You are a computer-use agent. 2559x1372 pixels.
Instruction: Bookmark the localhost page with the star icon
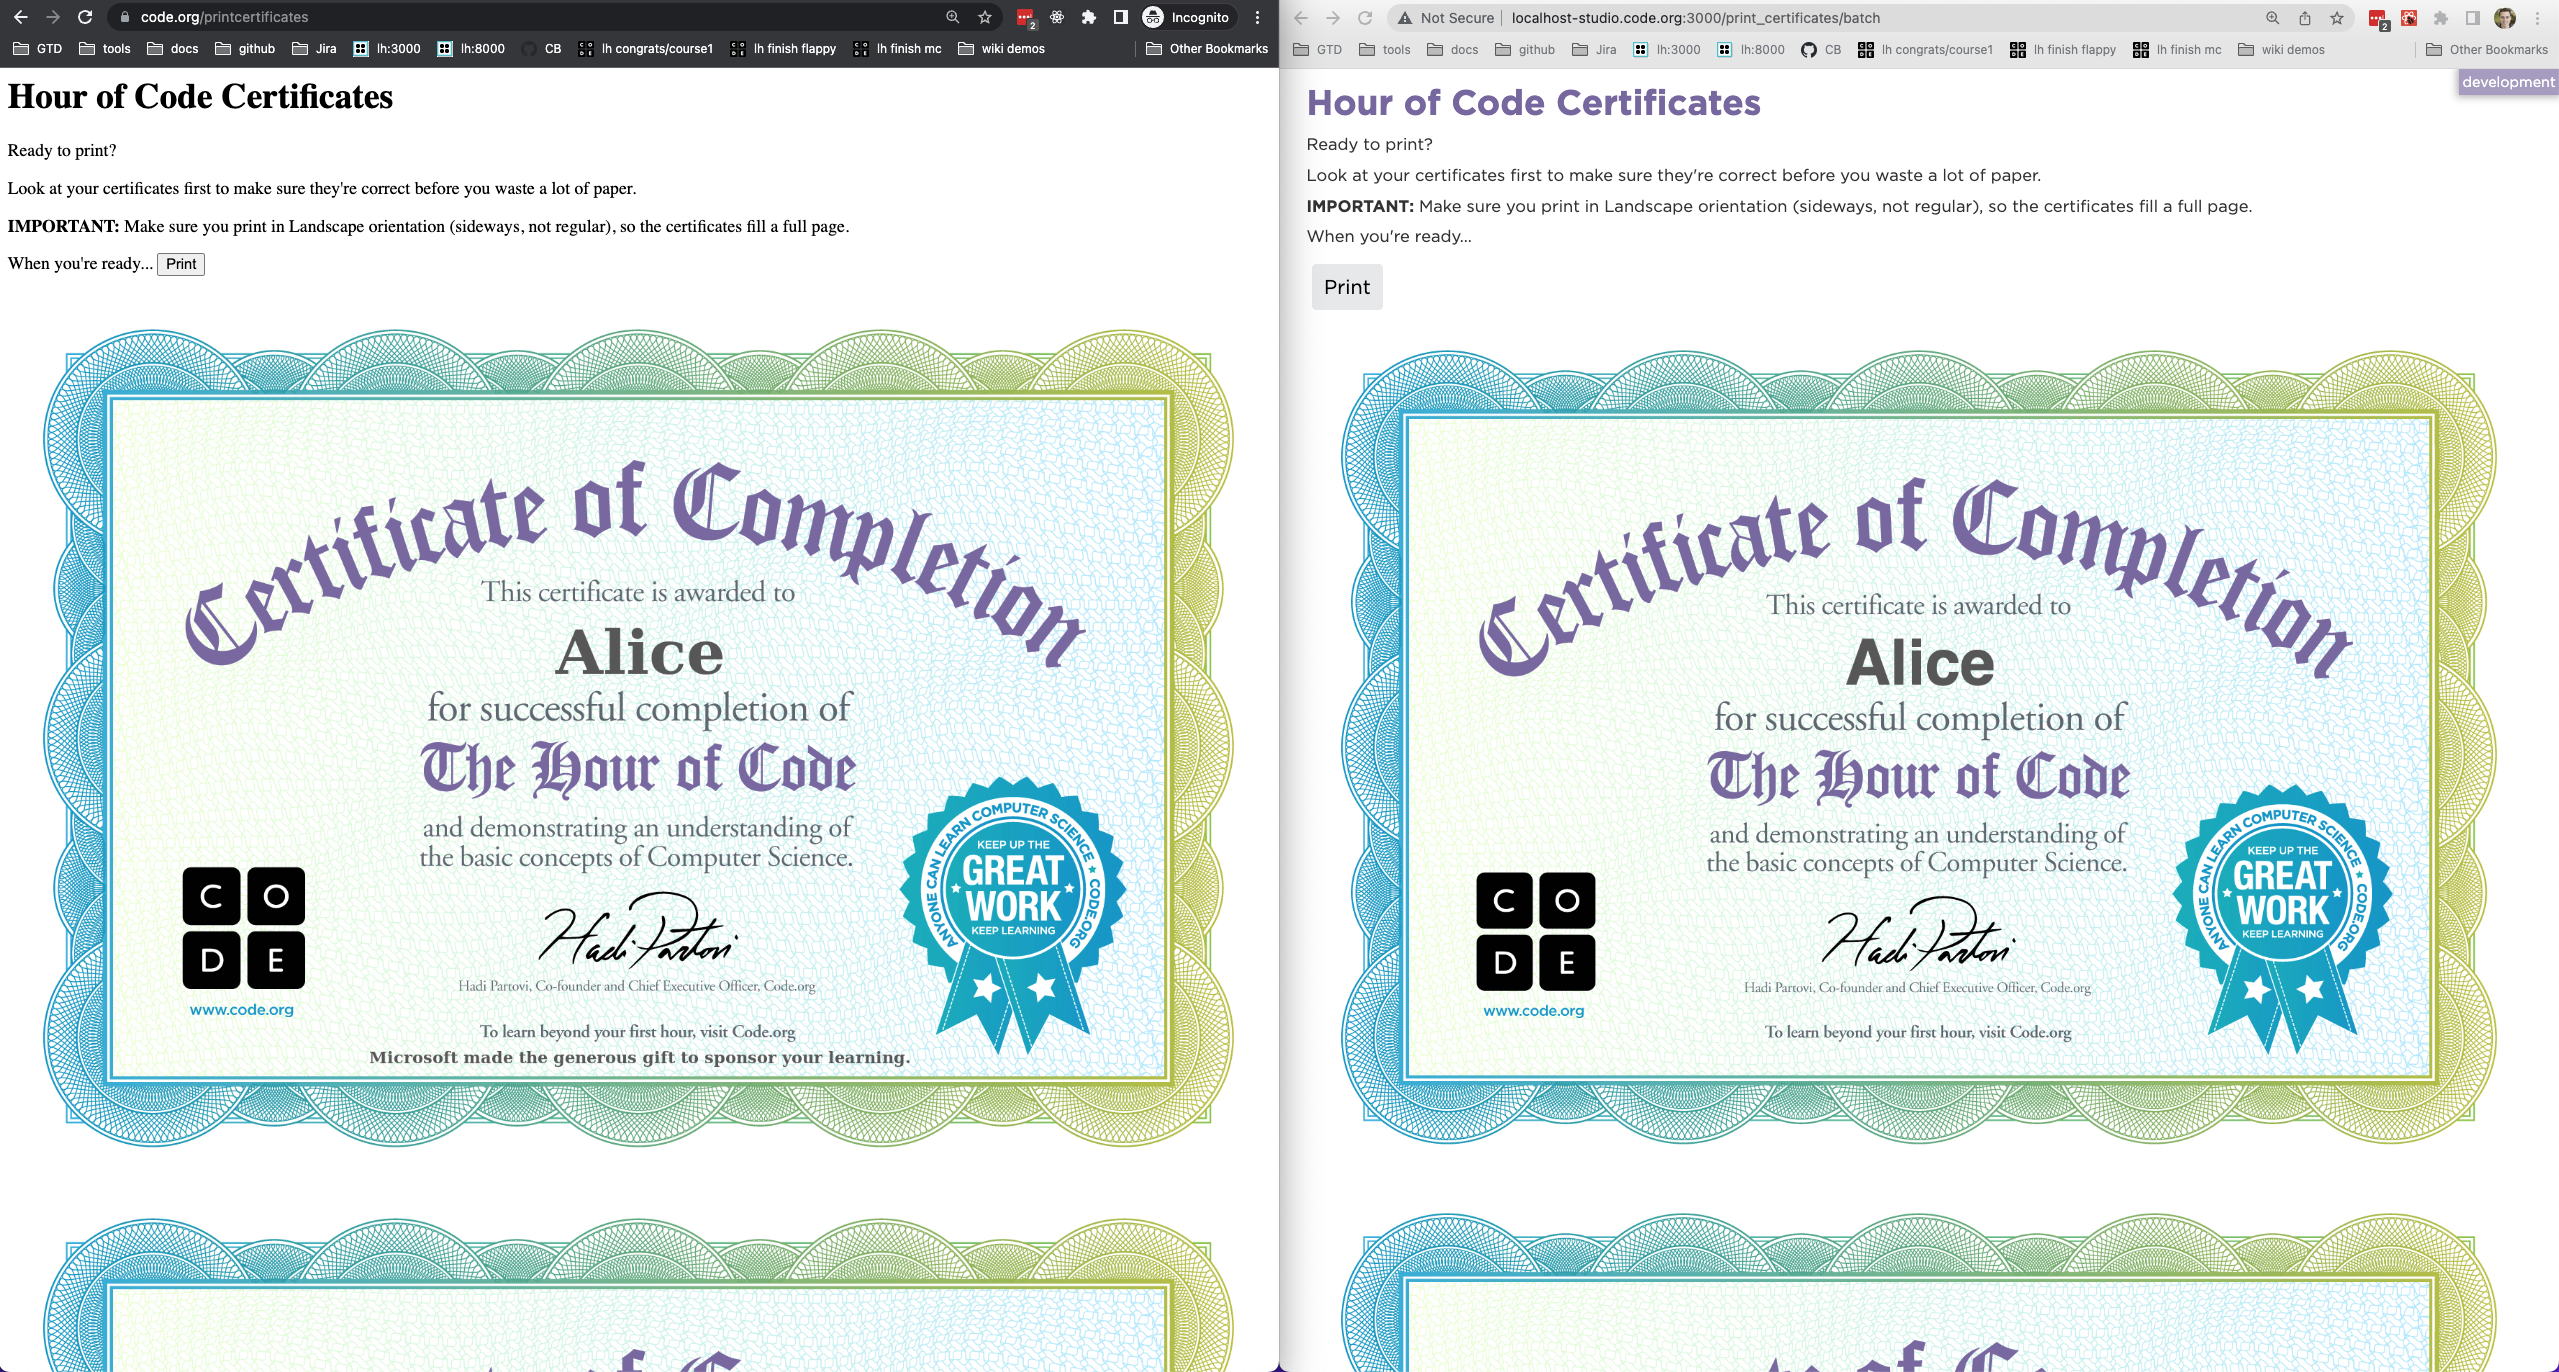2337,18
